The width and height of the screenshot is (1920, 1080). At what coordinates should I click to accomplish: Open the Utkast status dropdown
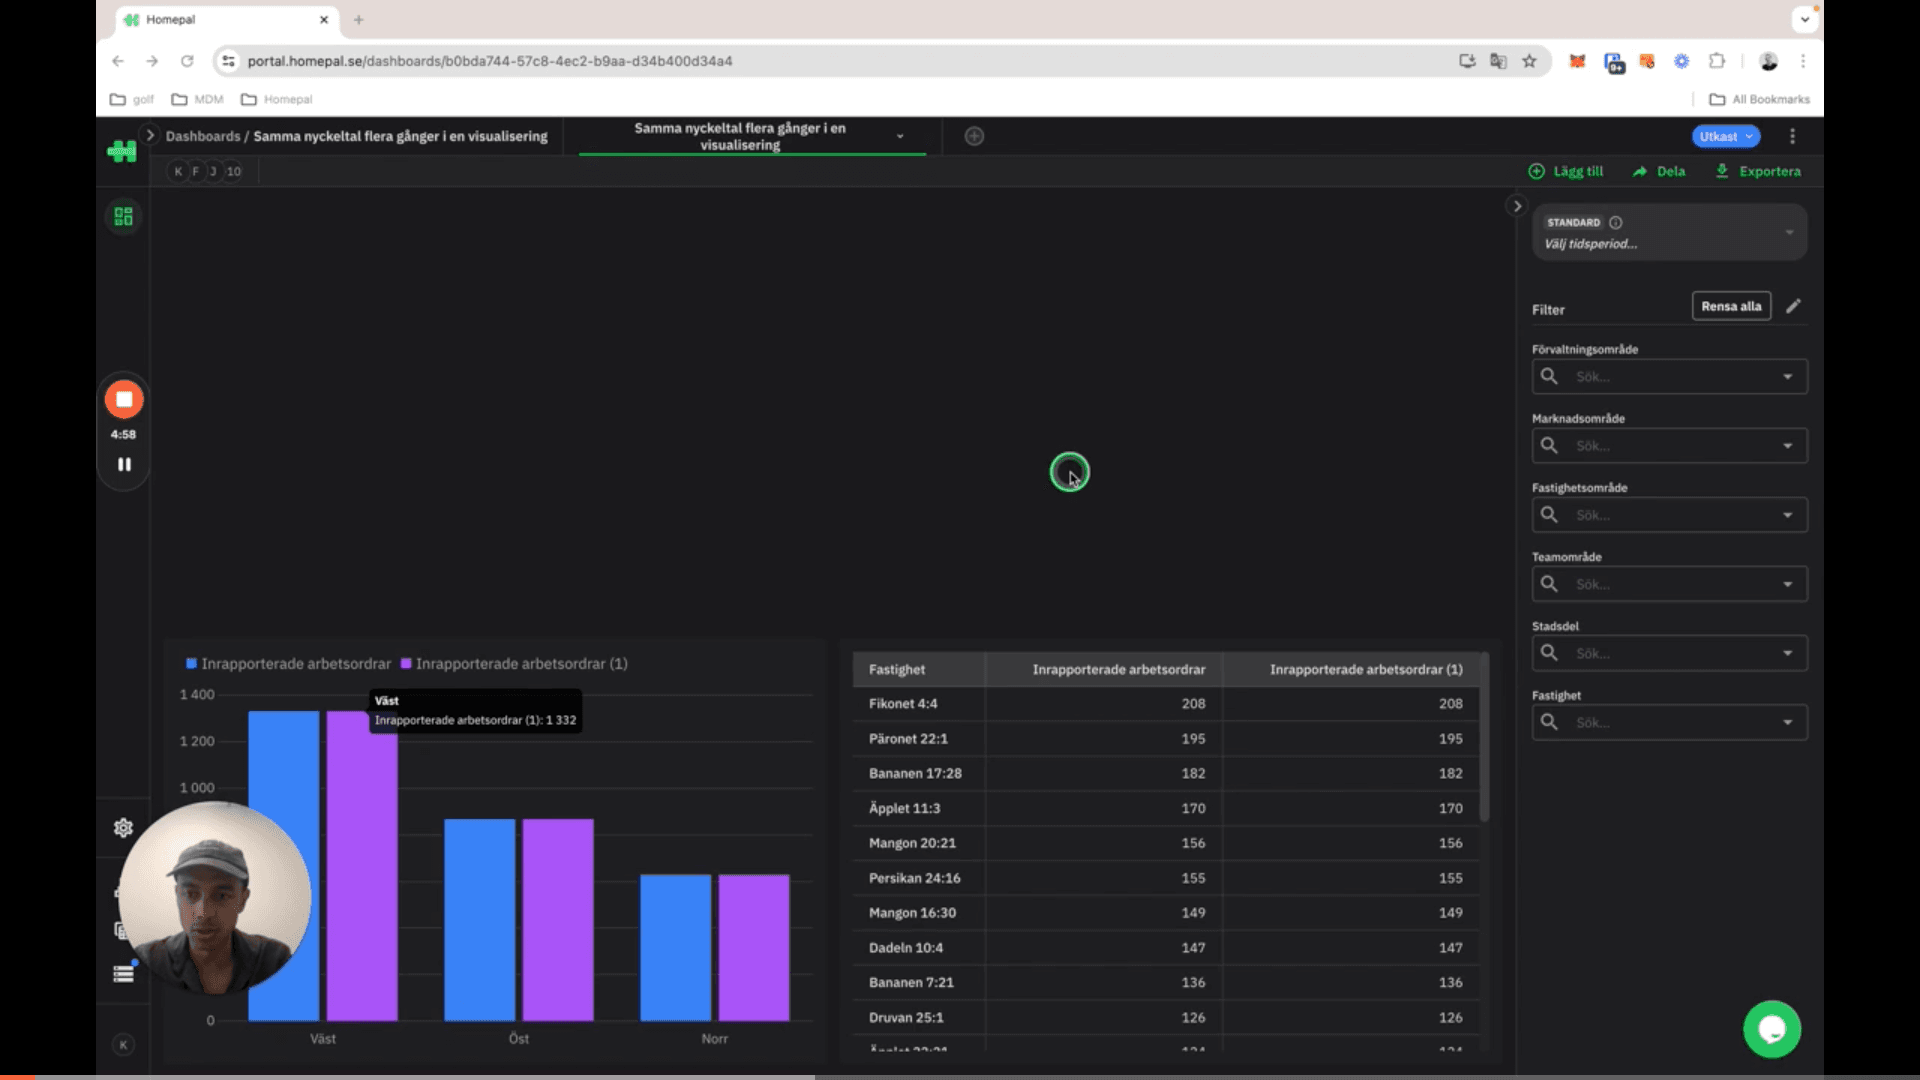pyautogui.click(x=1726, y=136)
